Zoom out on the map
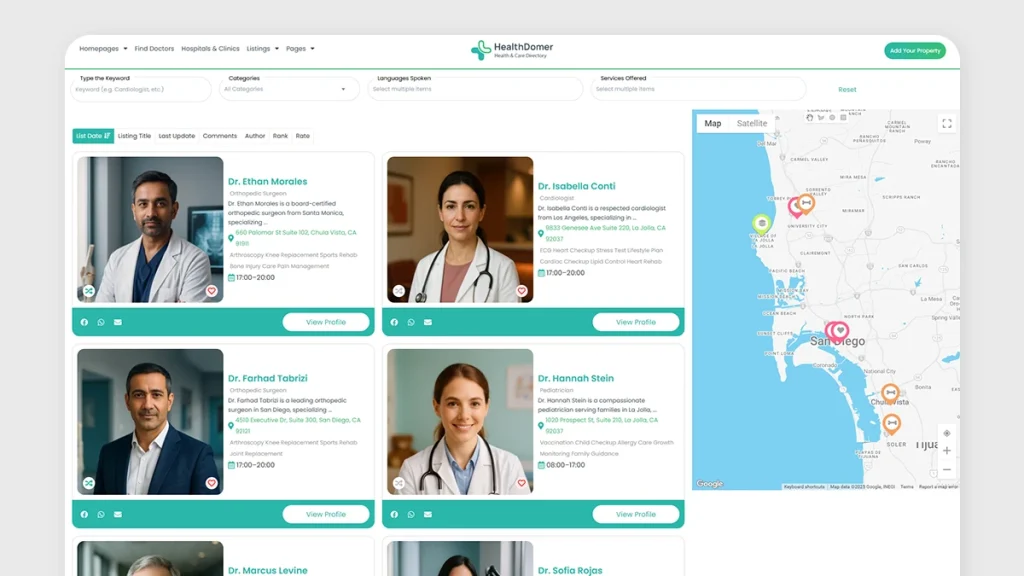The height and width of the screenshot is (576, 1024). click(x=947, y=470)
